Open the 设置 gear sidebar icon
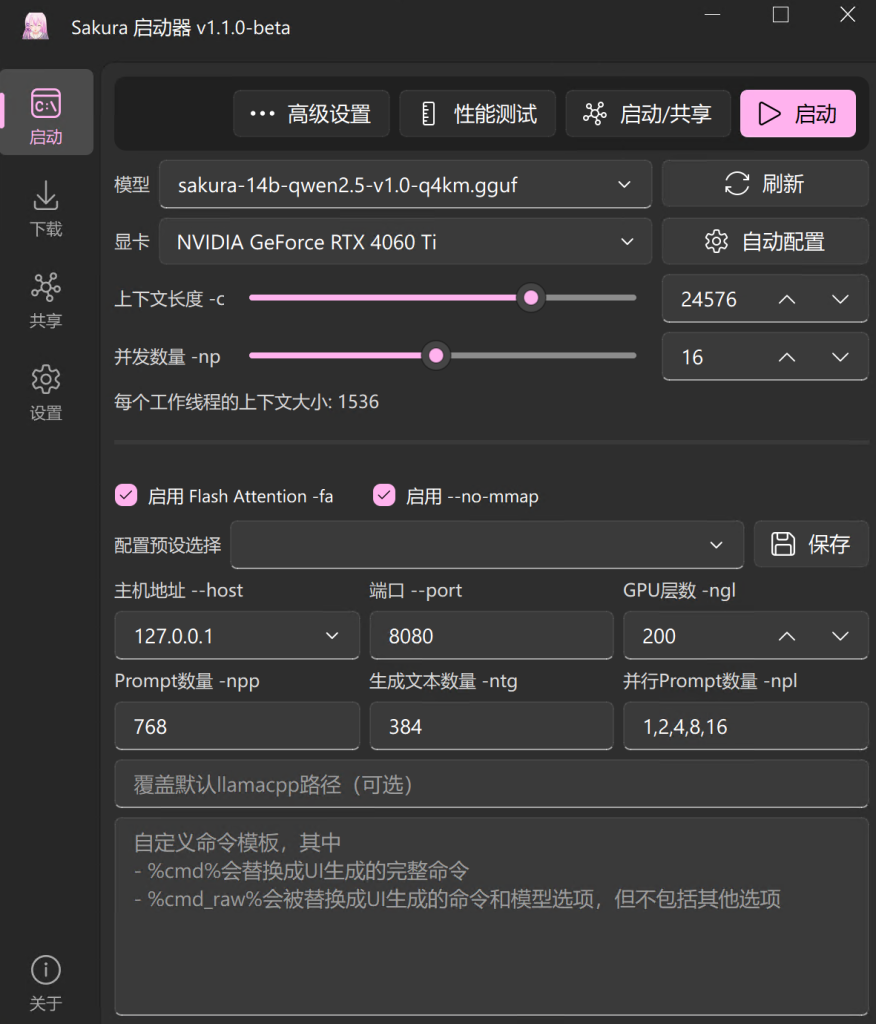The width and height of the screenshot is (876, 1024). coord(46,392)
